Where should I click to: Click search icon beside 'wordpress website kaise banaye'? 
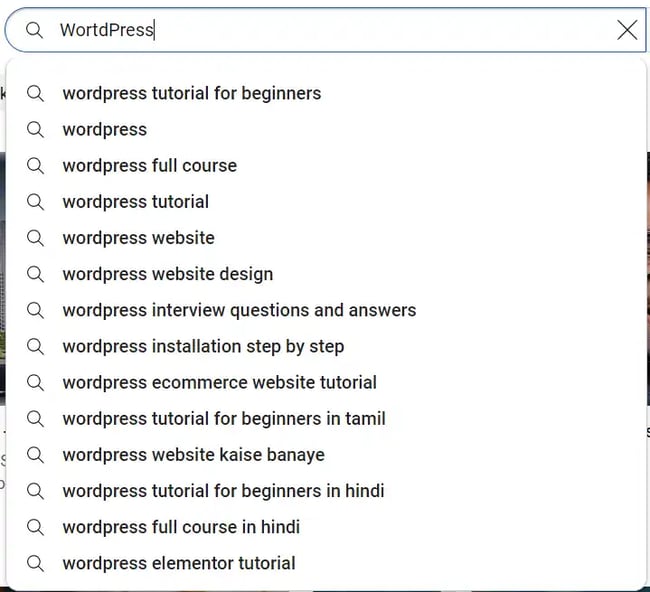pyautogui.click(x=35, y=455)
